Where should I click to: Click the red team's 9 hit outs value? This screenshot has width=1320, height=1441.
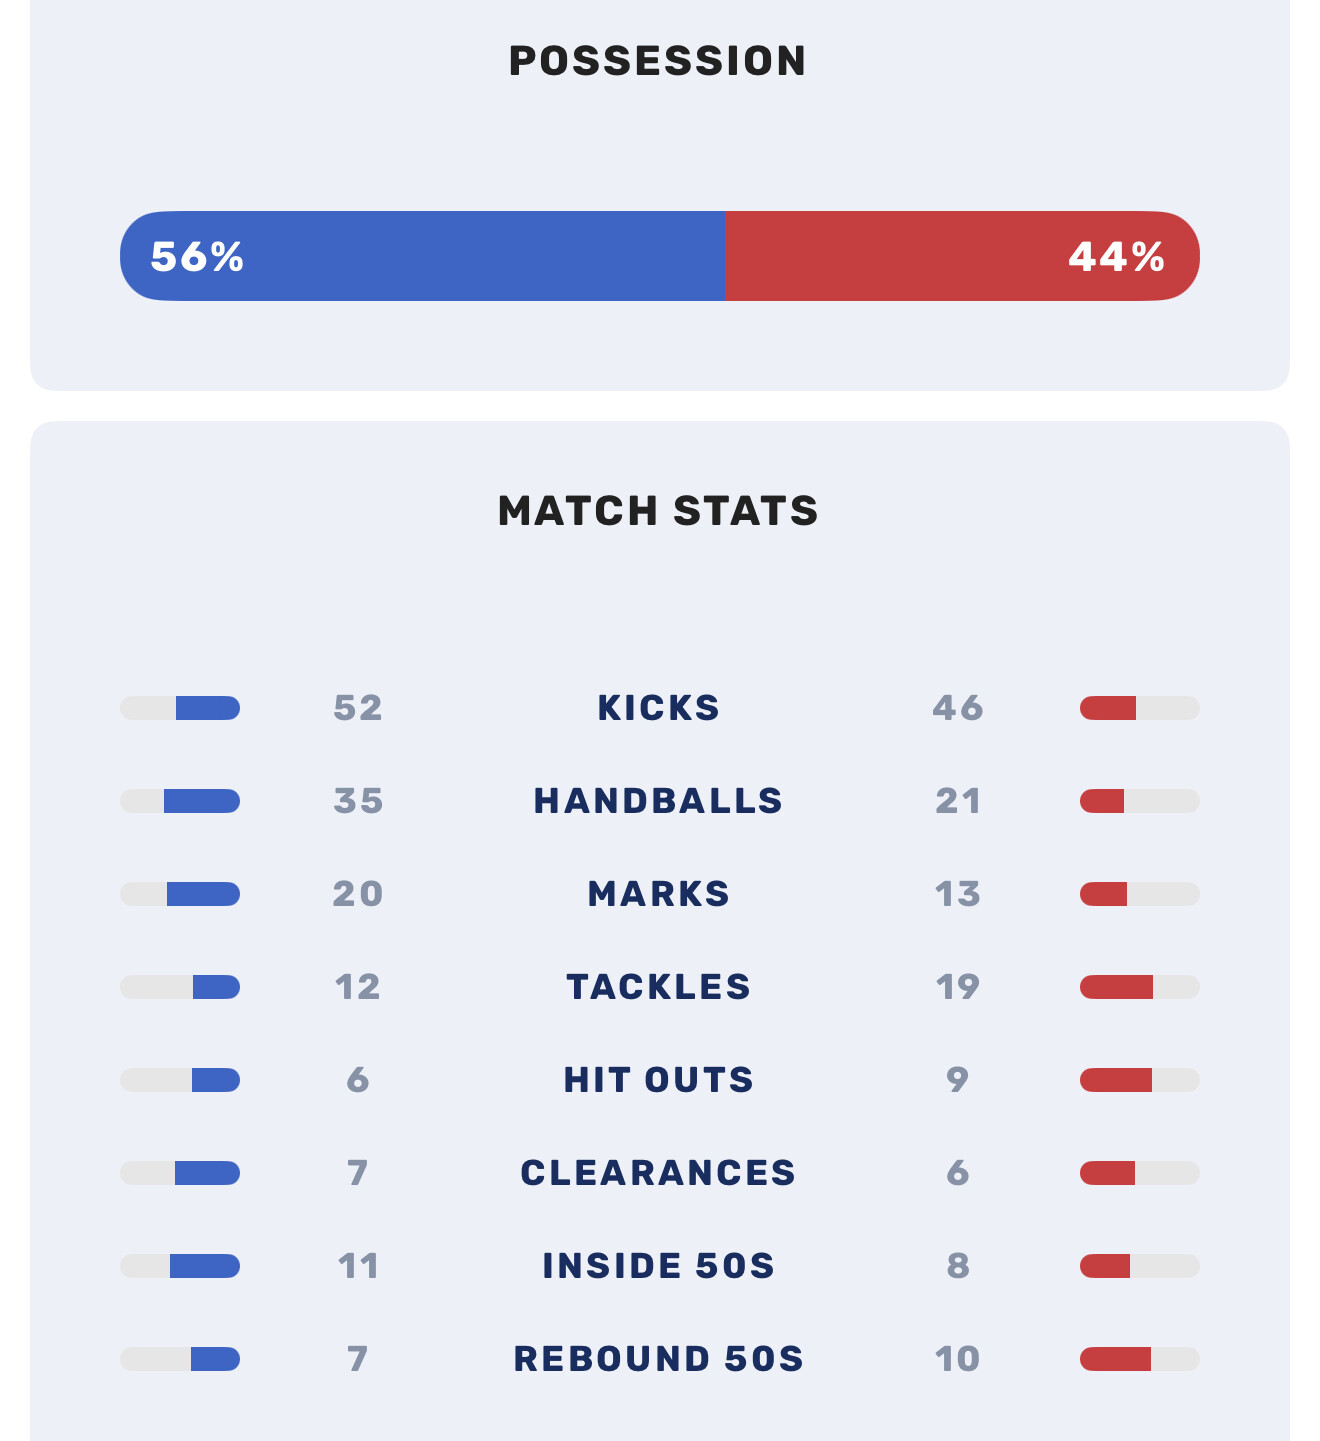(x=957, y=1080)
